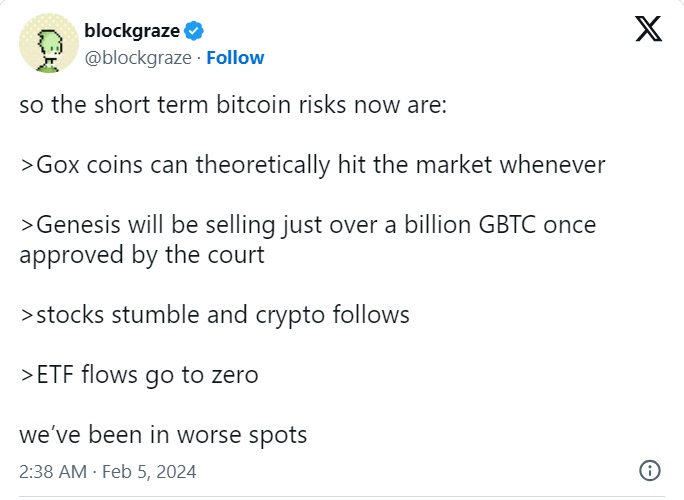Image resolution: width=684 pixels, height=500 pixels.
Task: Click the word 'crypto' in the tweet
Action: coord(290,316)
